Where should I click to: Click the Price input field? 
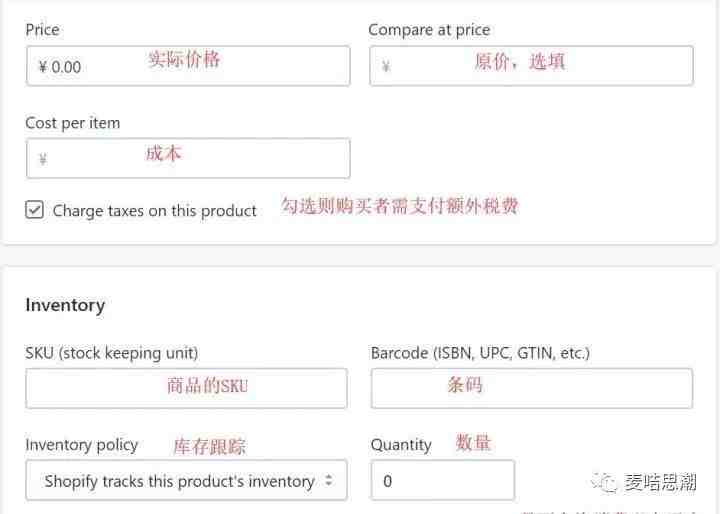click(x=188, y=66)
